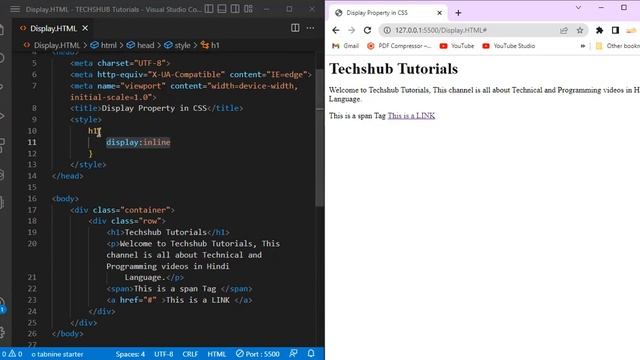
Task: Open Chrome tab search chevron
Action: [578, 8]
